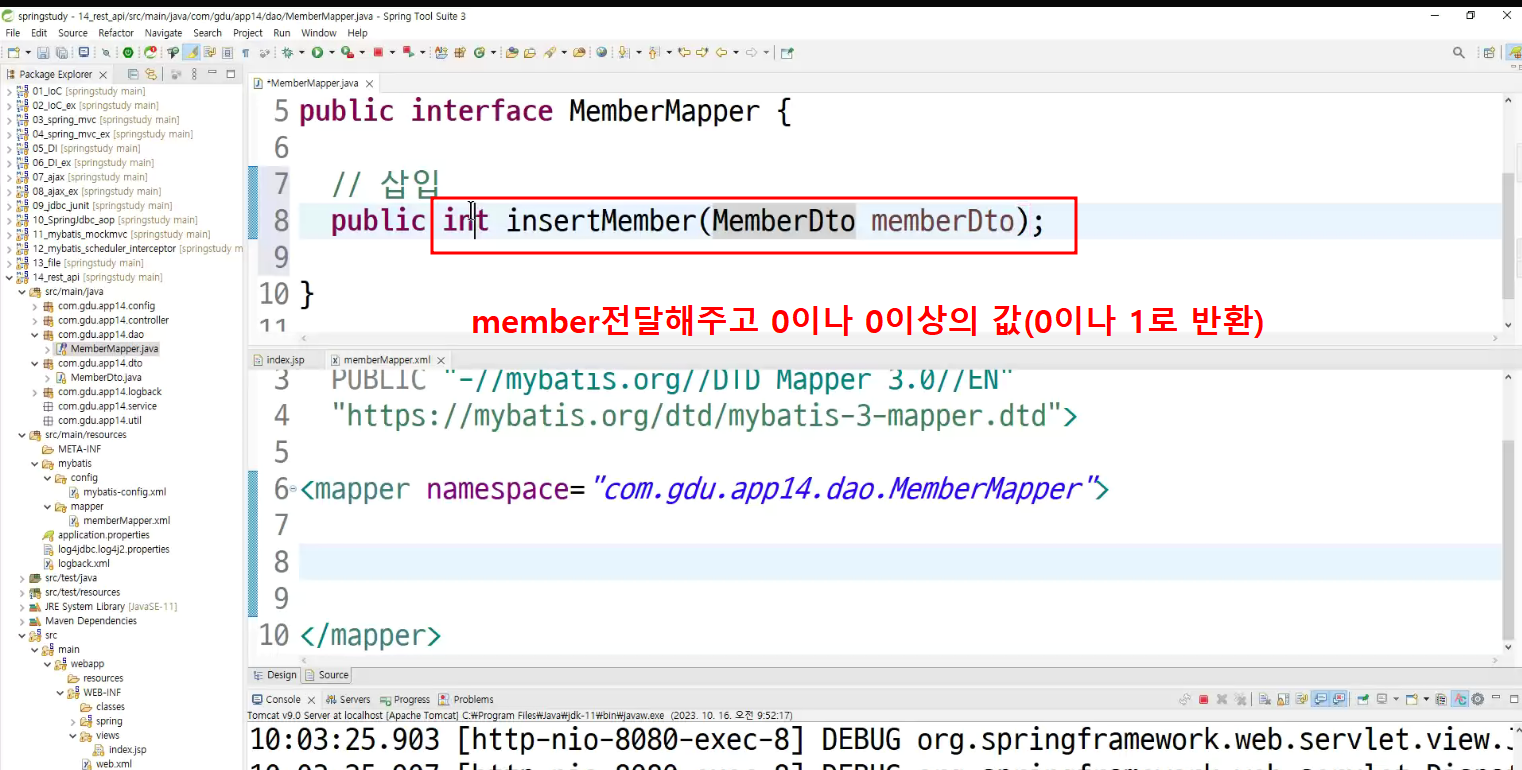Place cursor on empty line 8 of memberMapper.xml

[900, 561]
